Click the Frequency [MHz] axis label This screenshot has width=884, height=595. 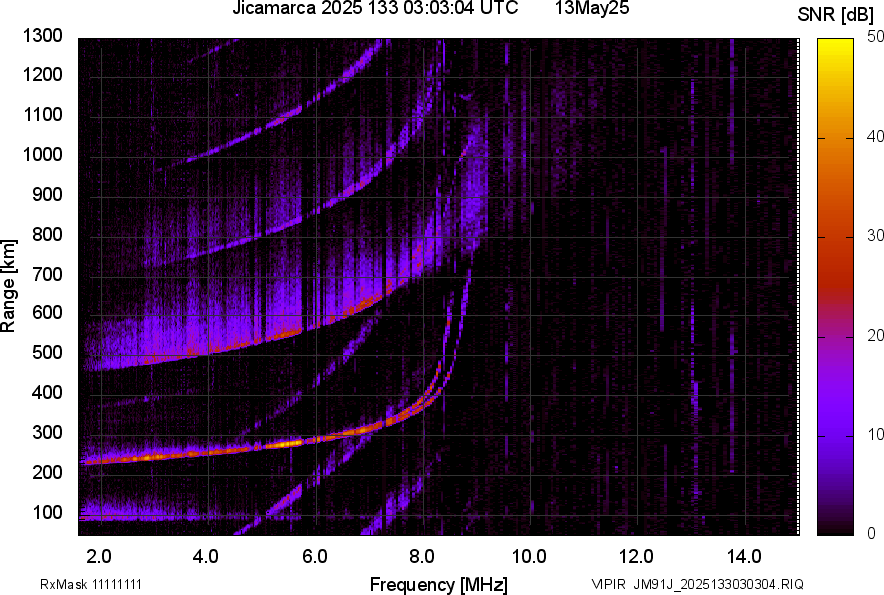(x=439, y=584)
